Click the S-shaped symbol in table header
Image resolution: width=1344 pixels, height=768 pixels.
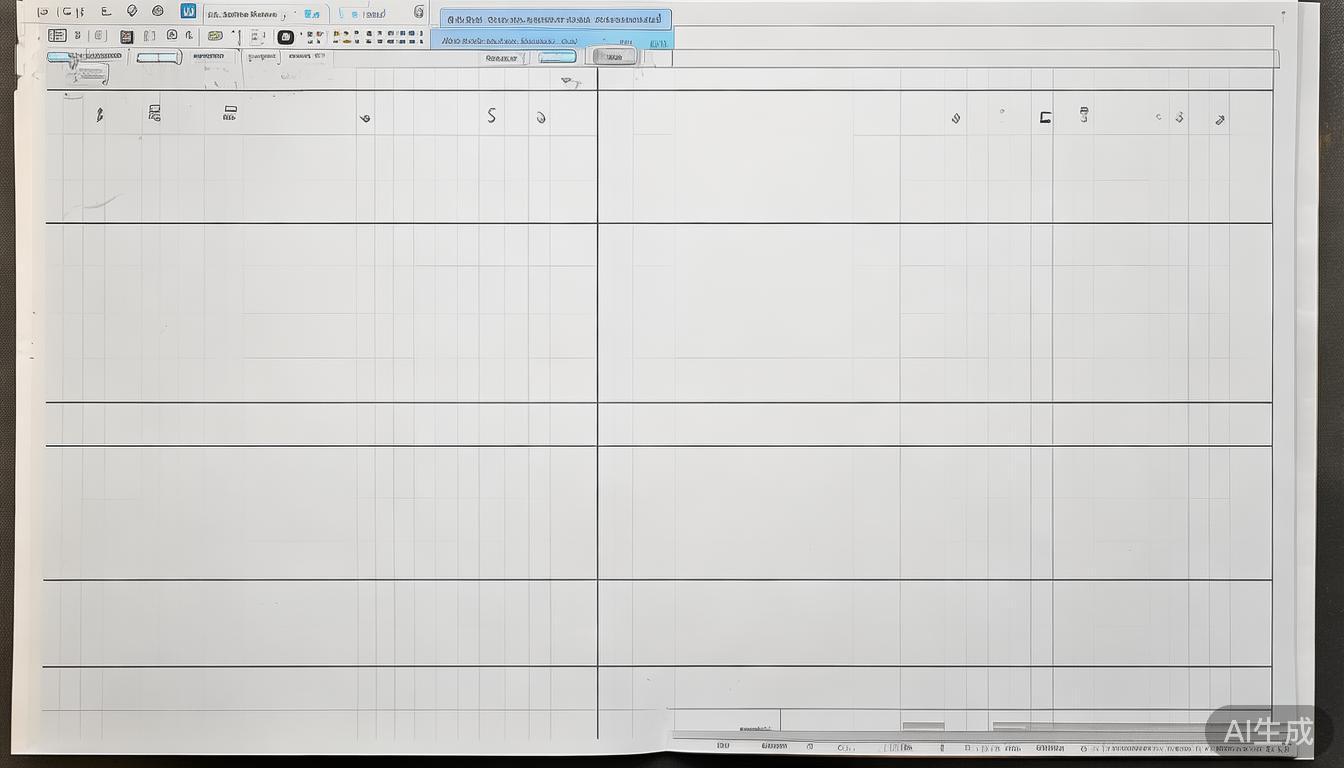[x=491, y=116]
